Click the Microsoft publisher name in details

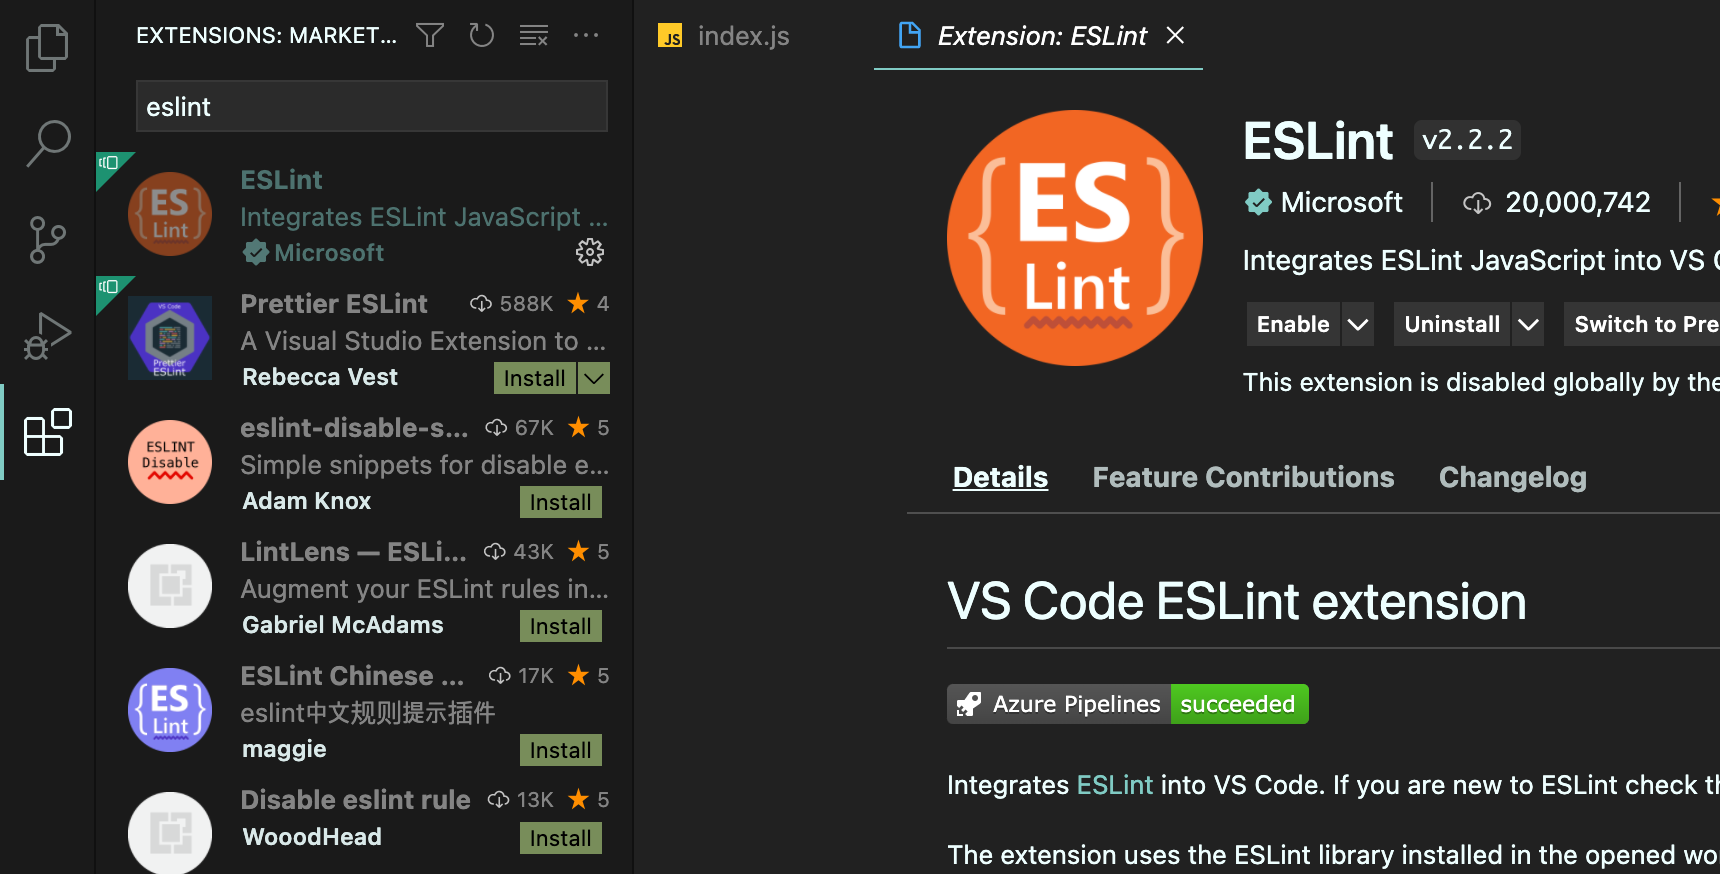[x=1342, y=202]
